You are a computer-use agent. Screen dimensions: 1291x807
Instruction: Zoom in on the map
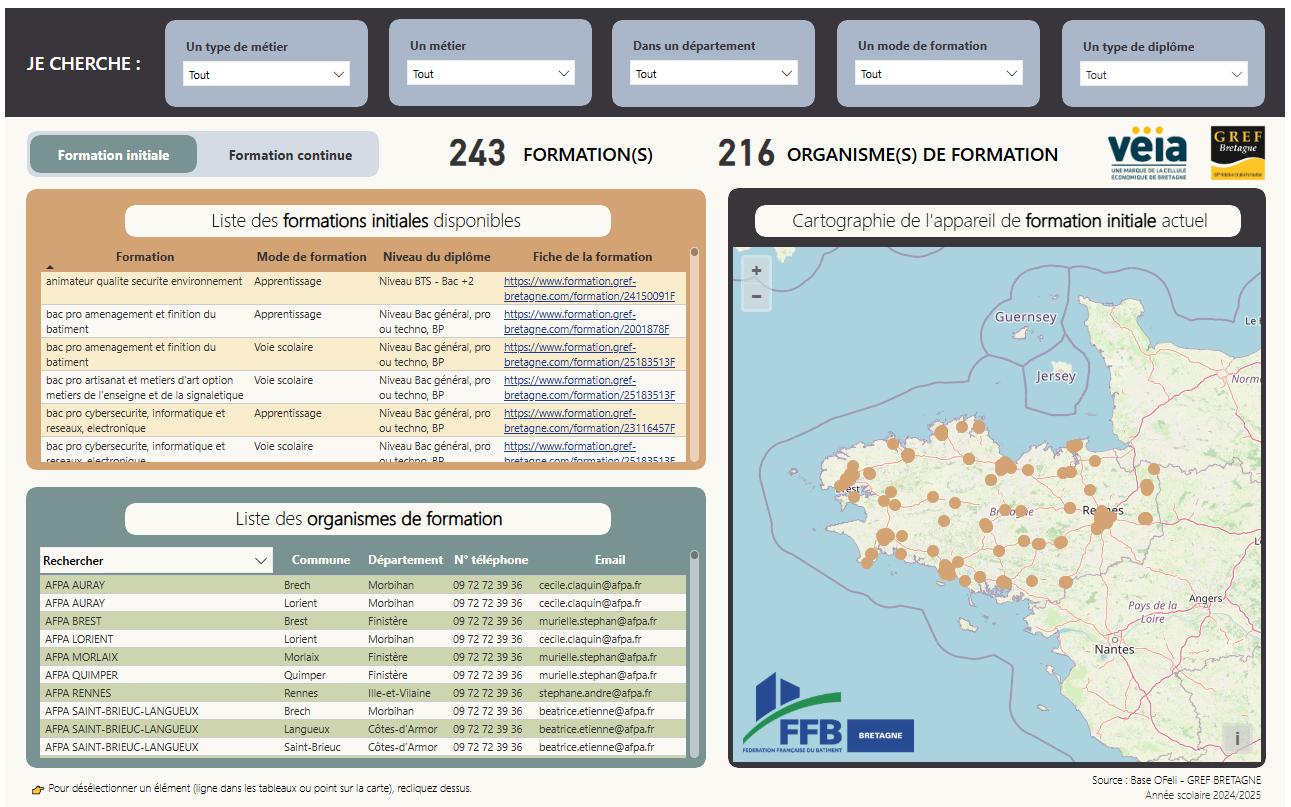756,271
